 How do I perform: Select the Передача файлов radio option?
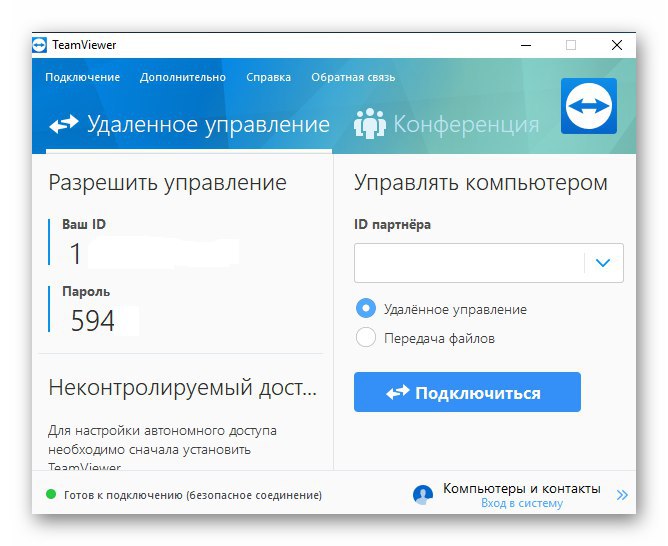[x=366, y=337]
